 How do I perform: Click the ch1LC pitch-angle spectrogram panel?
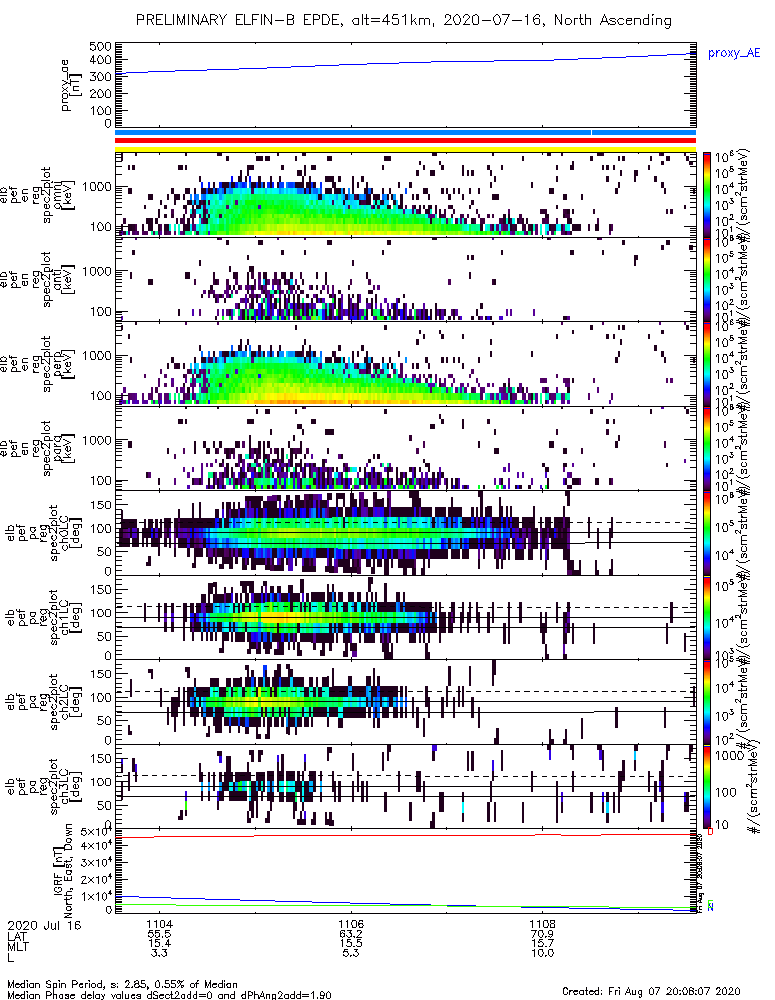[x=405, y=617]
